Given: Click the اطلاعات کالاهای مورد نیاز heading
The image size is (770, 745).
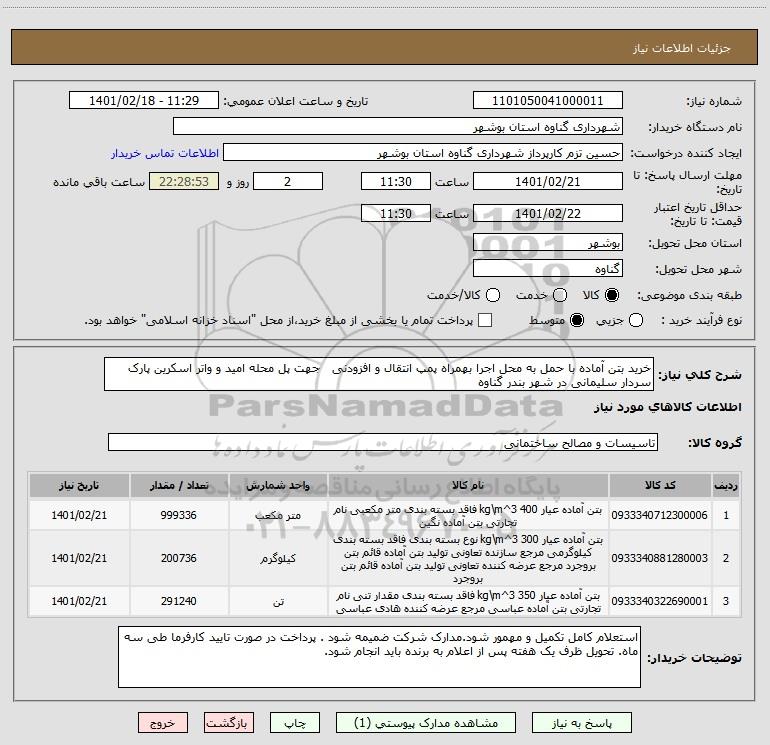Looking at the screenshot, I should pos(668,407).
